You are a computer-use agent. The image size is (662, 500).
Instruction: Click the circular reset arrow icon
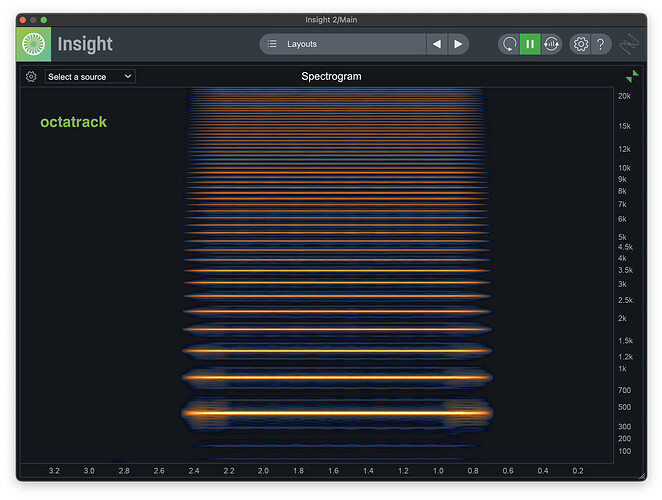pos(509,44)
